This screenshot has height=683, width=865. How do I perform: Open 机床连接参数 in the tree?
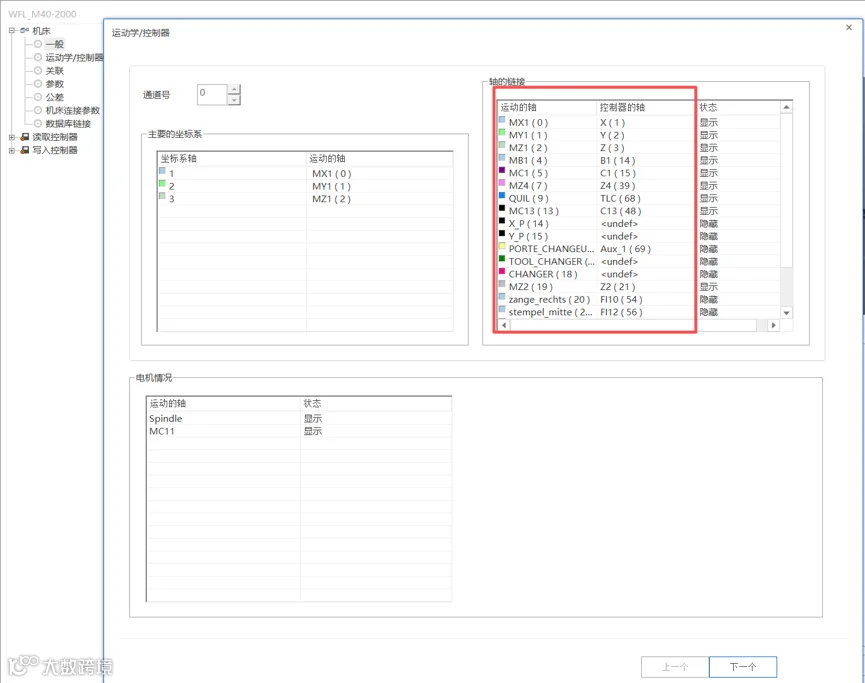(x=72, y=110)
